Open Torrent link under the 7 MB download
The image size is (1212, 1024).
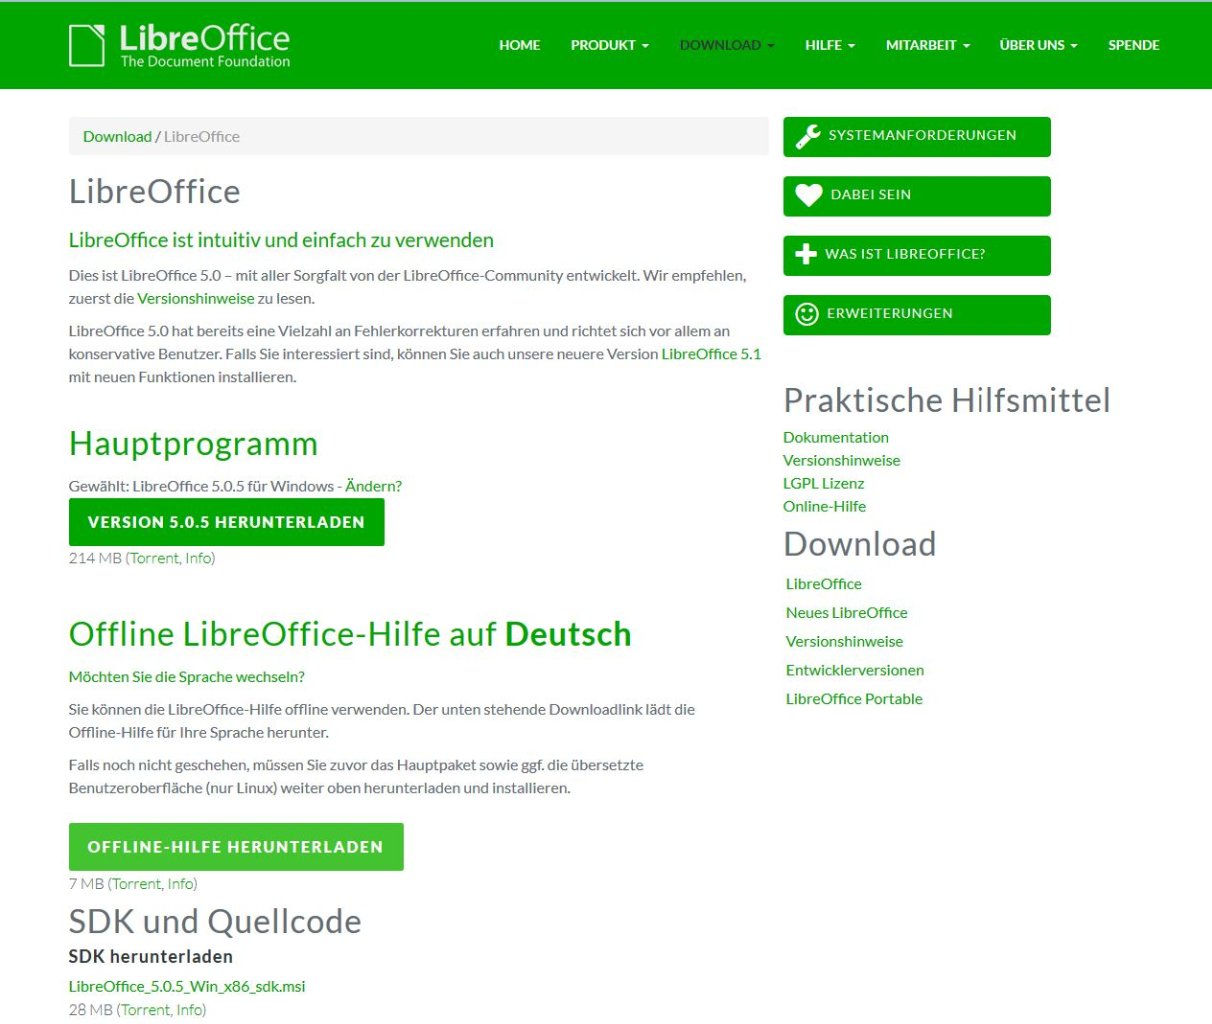(x=137, y=884)
